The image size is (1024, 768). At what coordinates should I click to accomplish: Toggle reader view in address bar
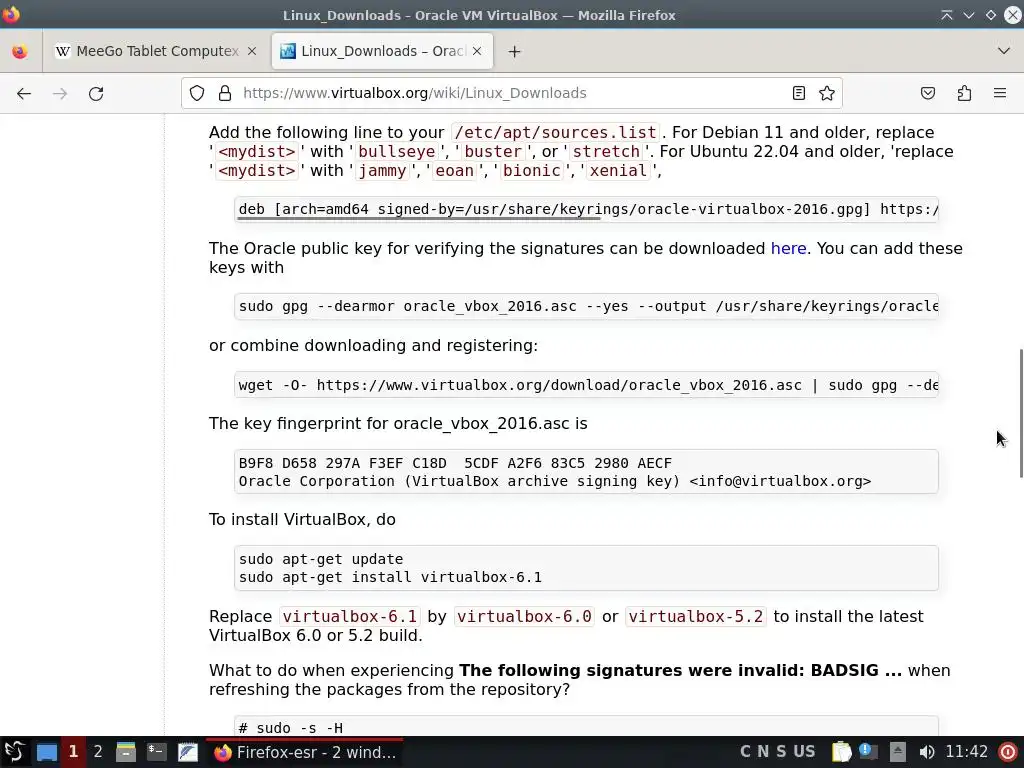point(799,93)
